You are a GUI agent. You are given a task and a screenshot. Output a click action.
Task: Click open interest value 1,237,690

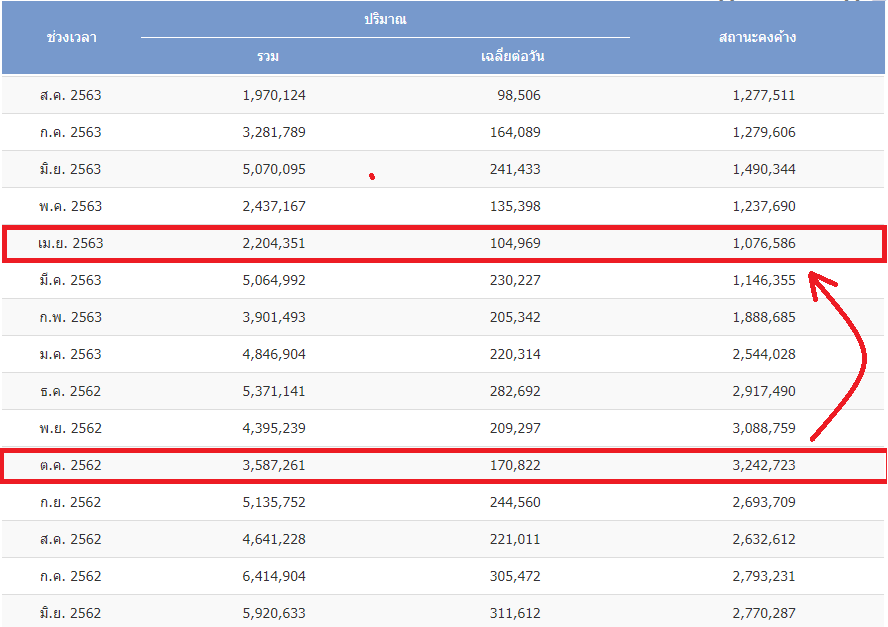click(x=764, y=206)
